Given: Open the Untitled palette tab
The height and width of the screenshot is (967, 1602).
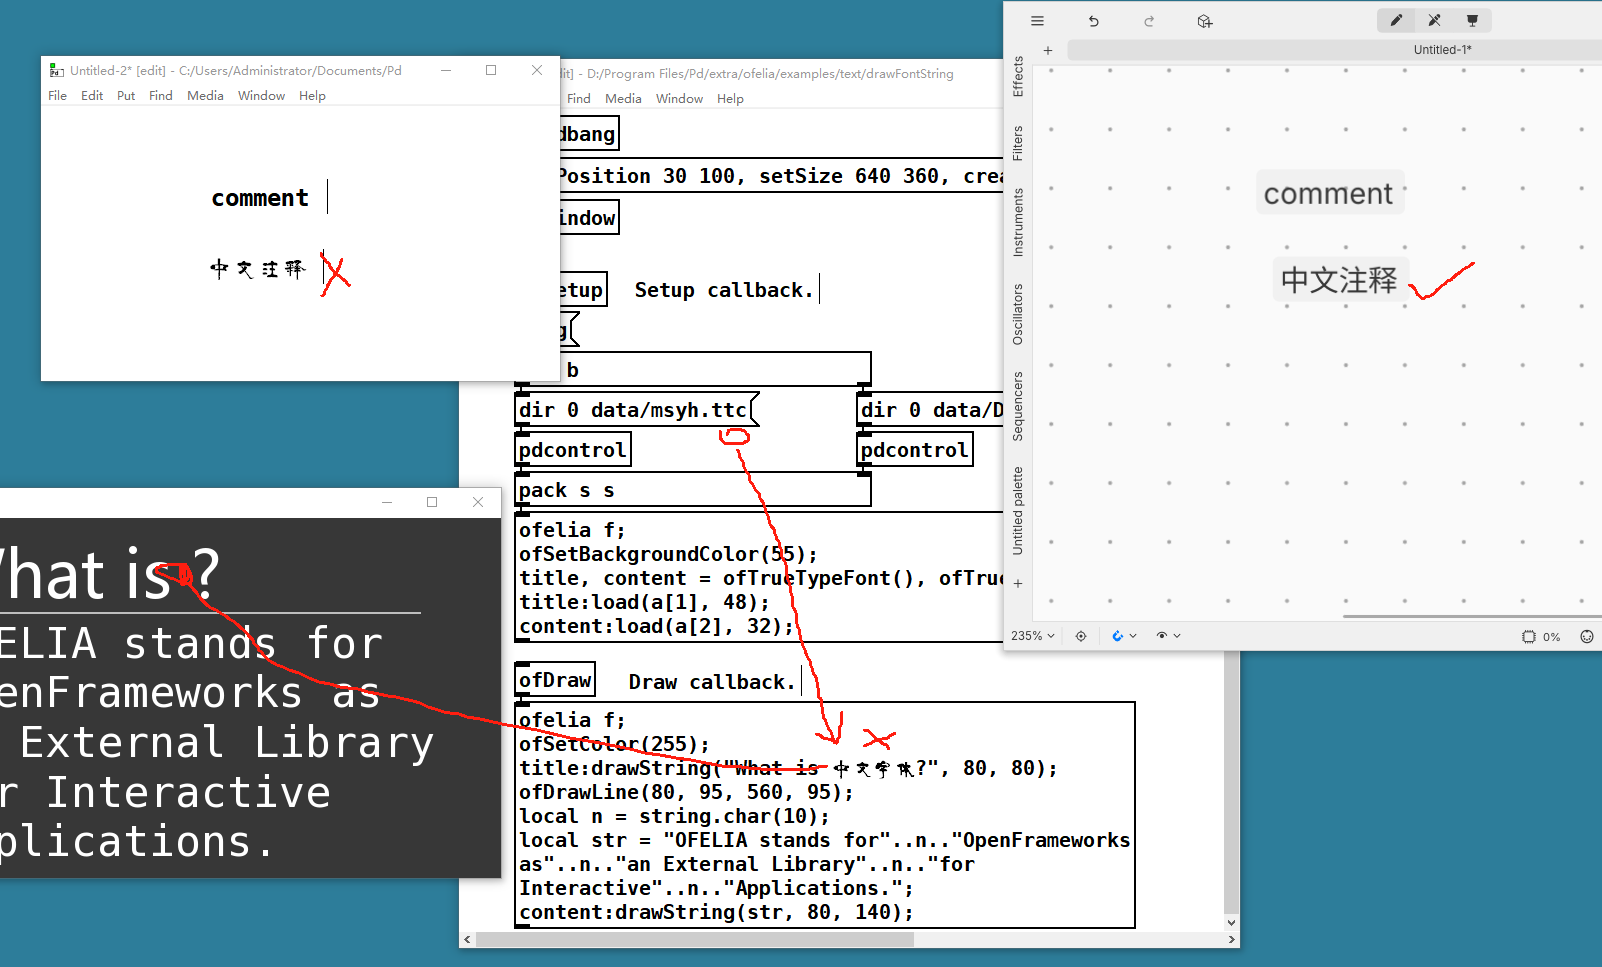Looking at the screenshot, I should (x=1018, y=510).
